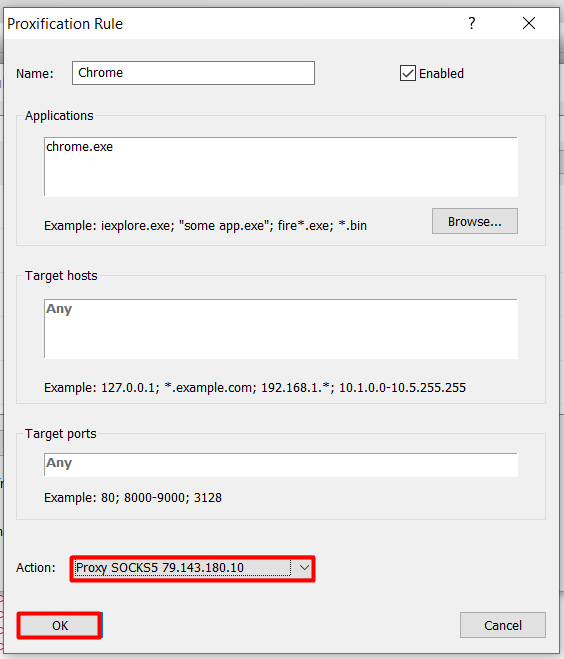Click the Name: label
Screen dimensions: 564x659
(x=35, y=74)
